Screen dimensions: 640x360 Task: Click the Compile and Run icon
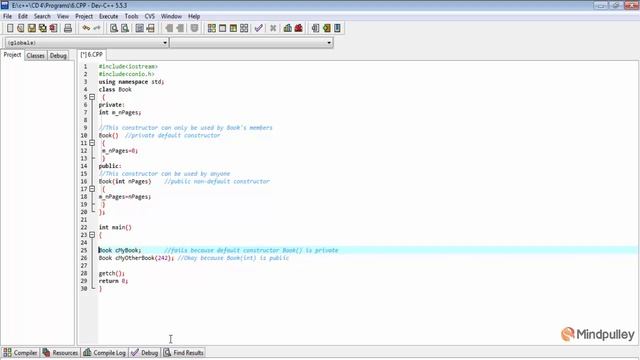pos(233,28)
